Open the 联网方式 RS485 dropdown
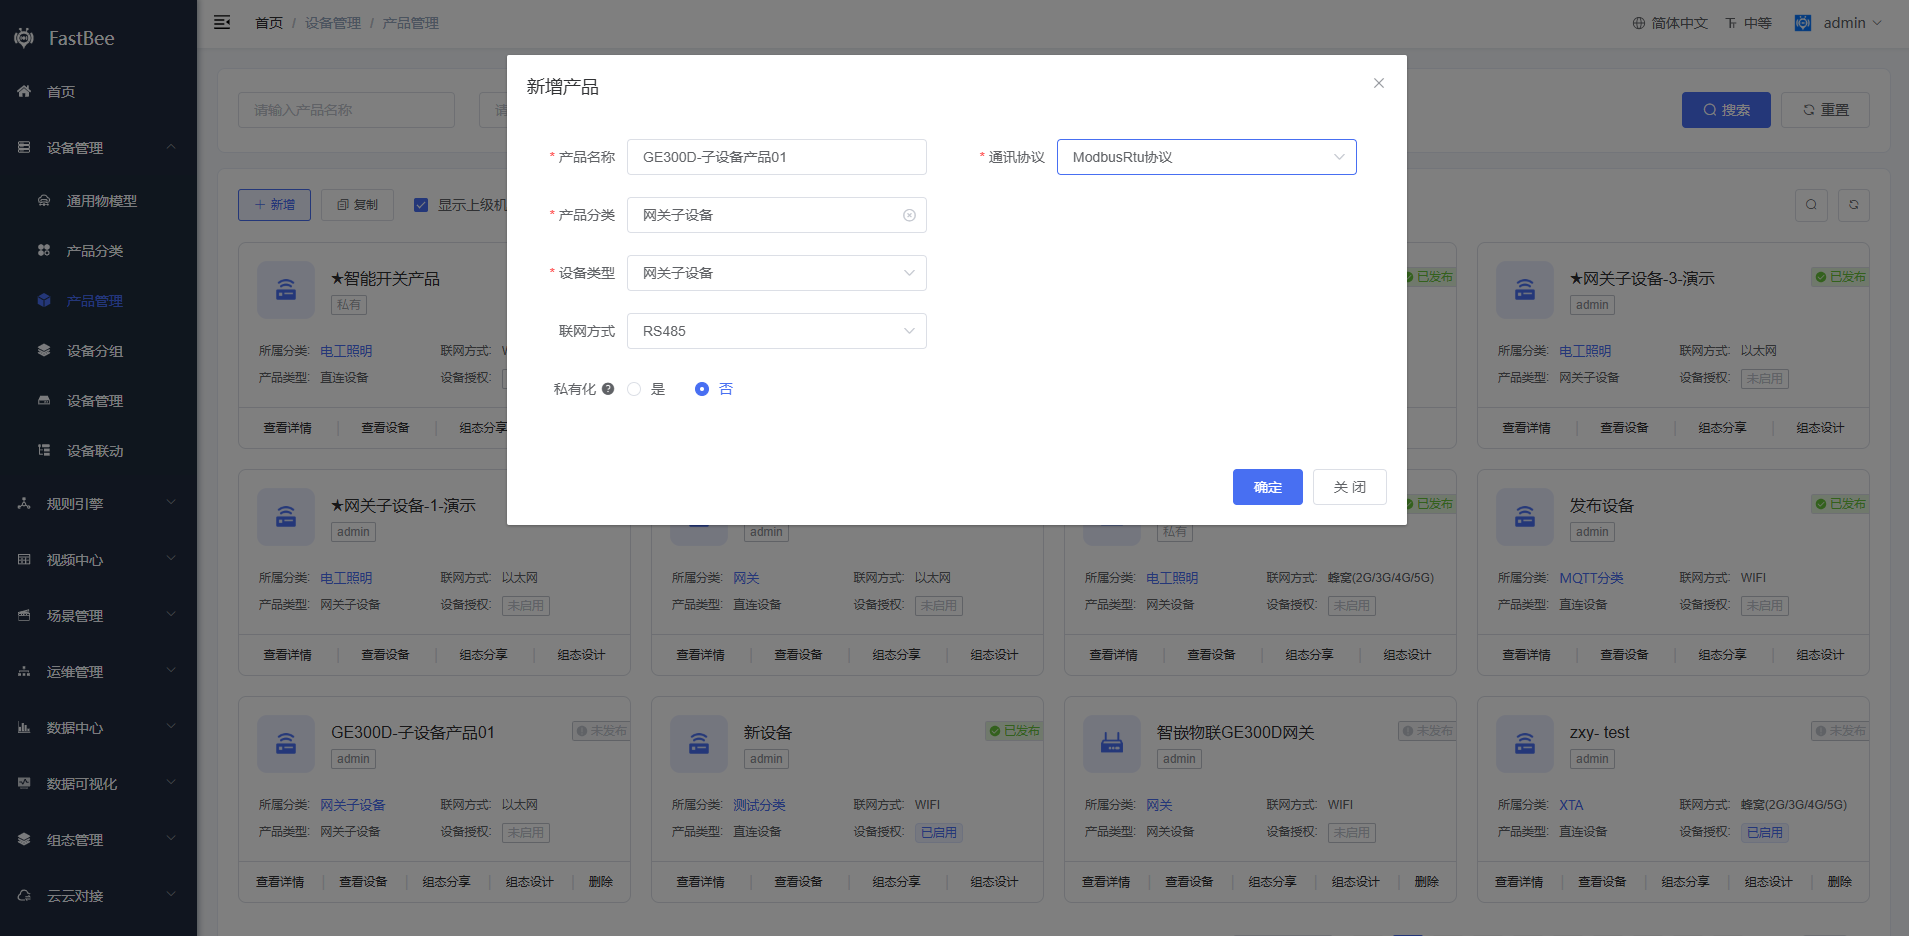Viewport: 1909px width, 936px height. point(776,331)
